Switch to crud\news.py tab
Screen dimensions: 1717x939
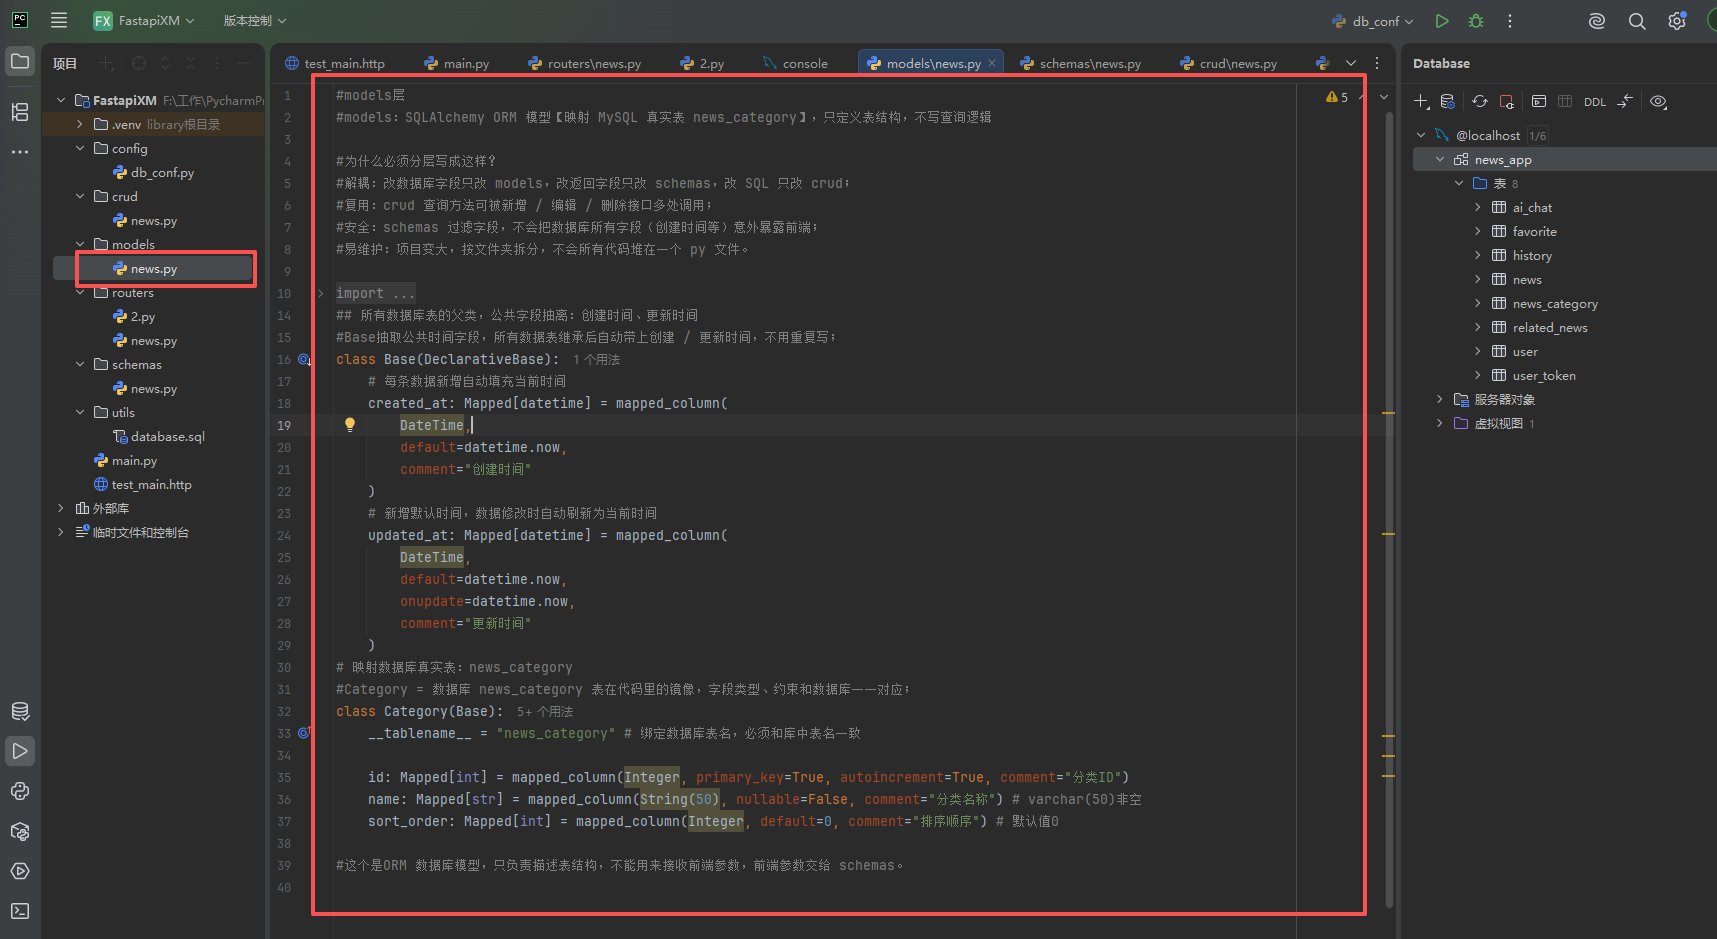click(x=1229, y=63)
